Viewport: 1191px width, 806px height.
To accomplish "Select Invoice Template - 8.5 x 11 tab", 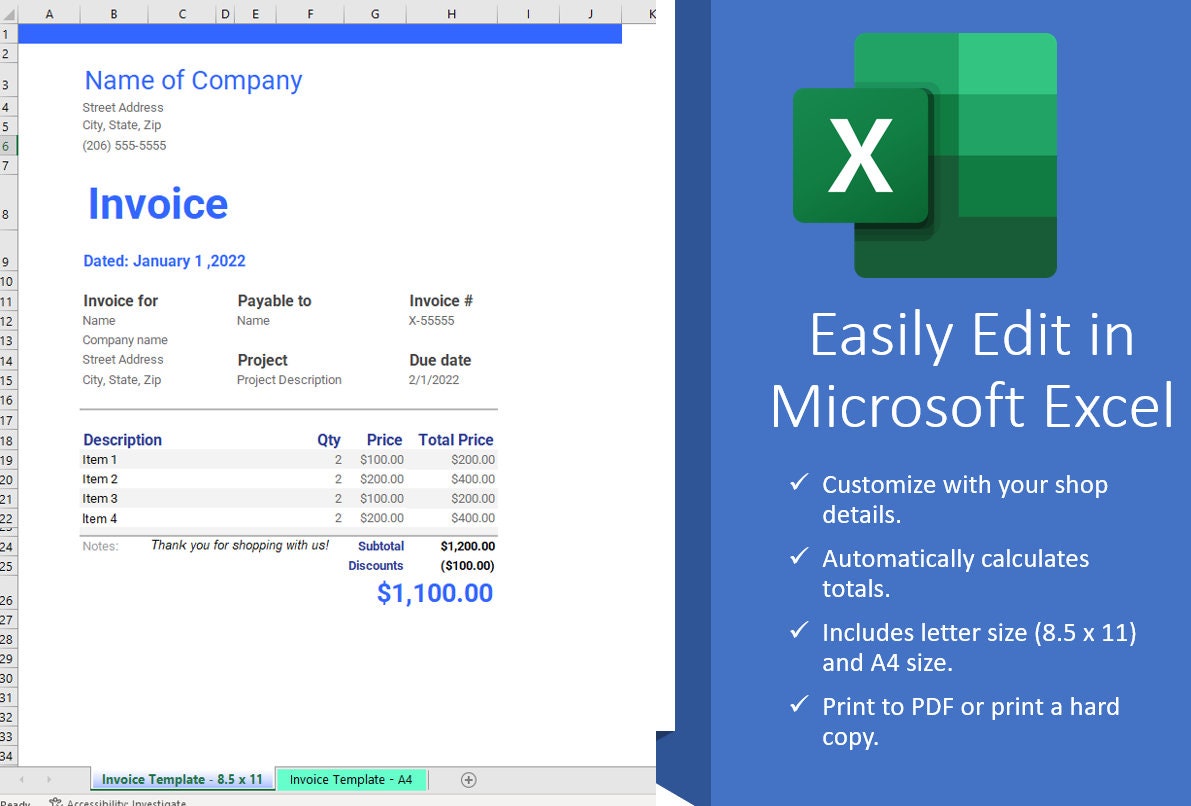I will [182, 779].
